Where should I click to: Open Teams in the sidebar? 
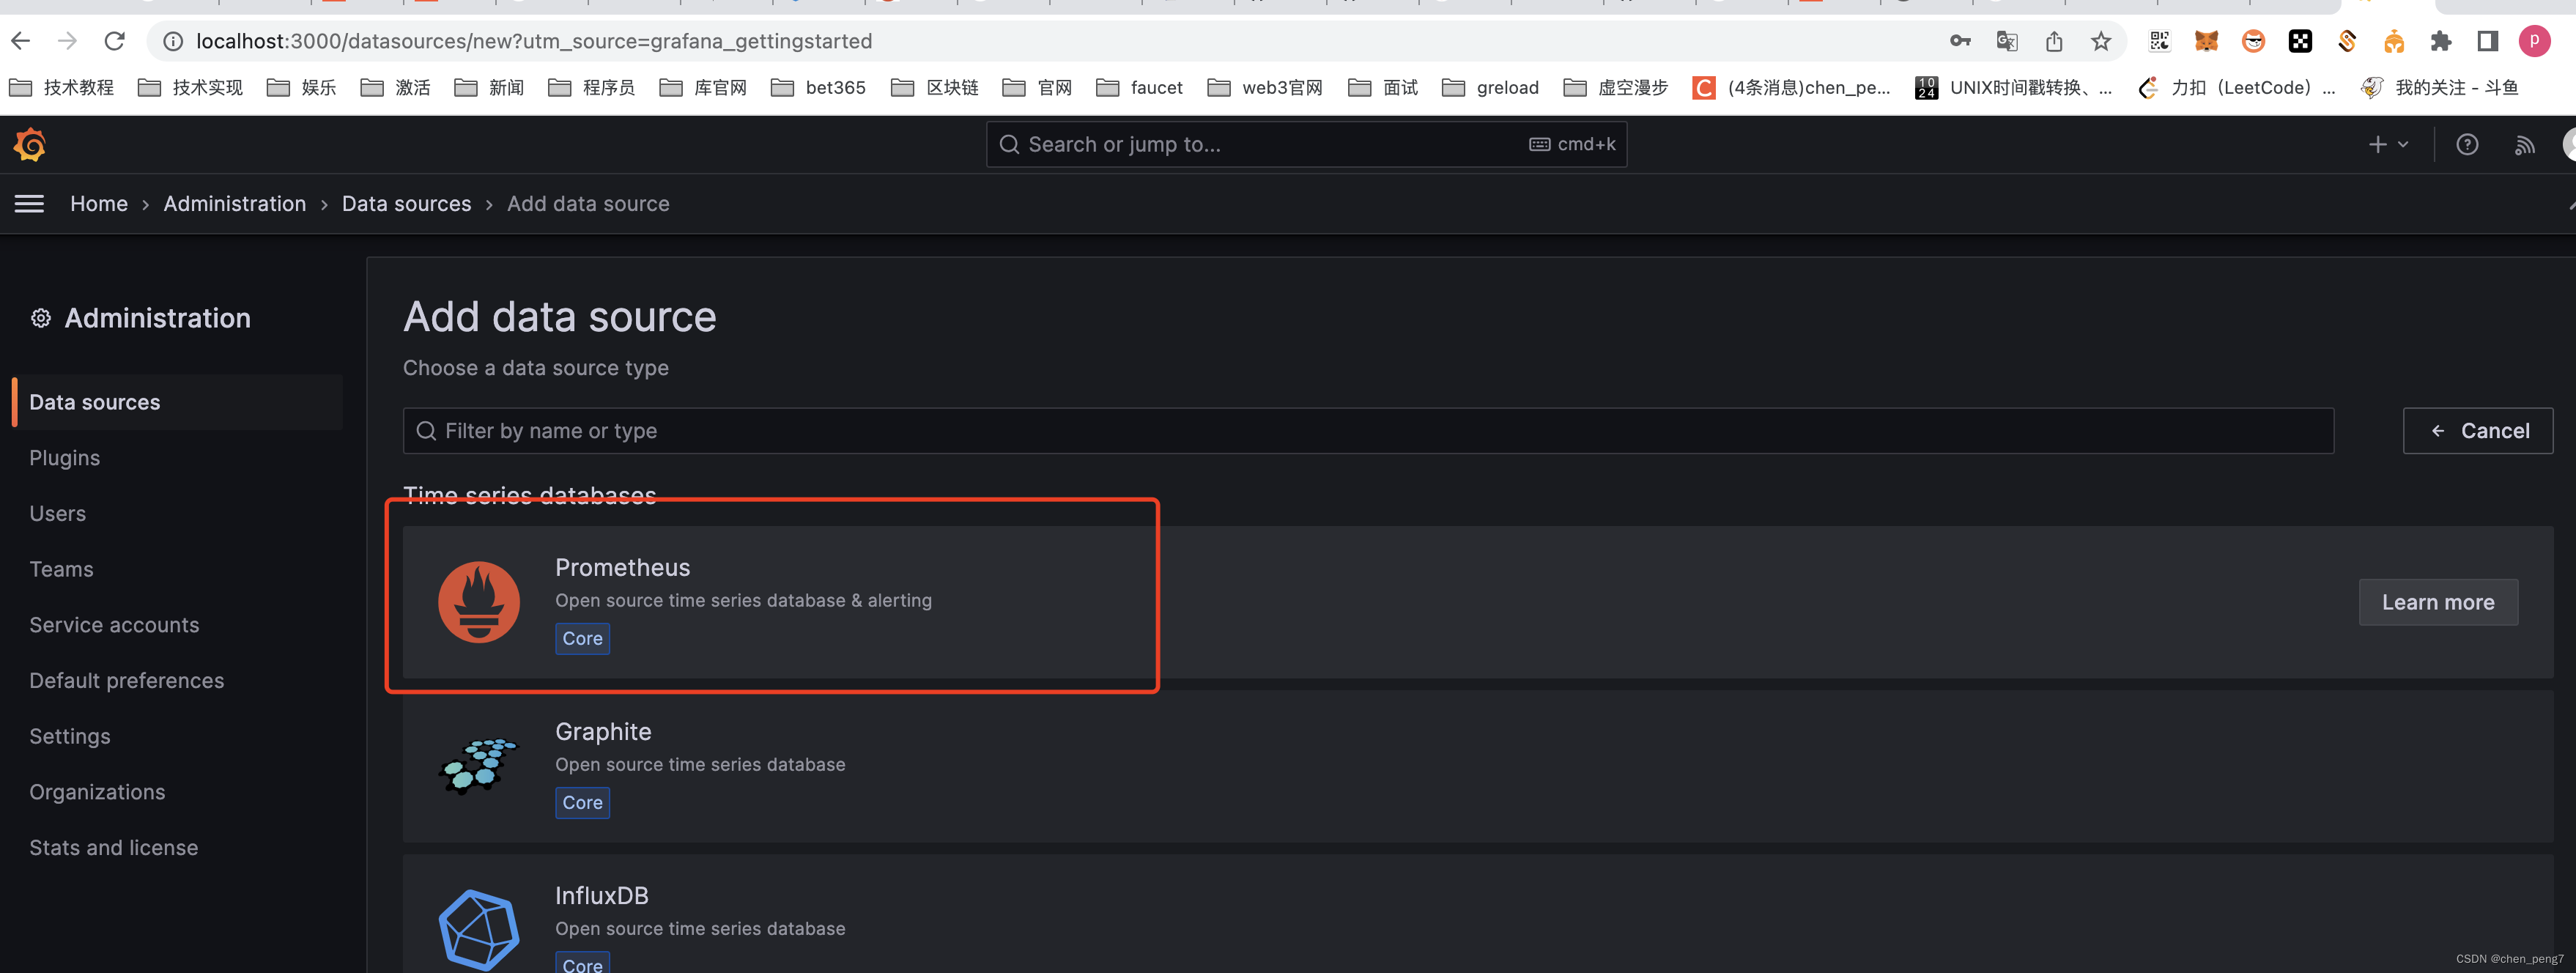61,570
